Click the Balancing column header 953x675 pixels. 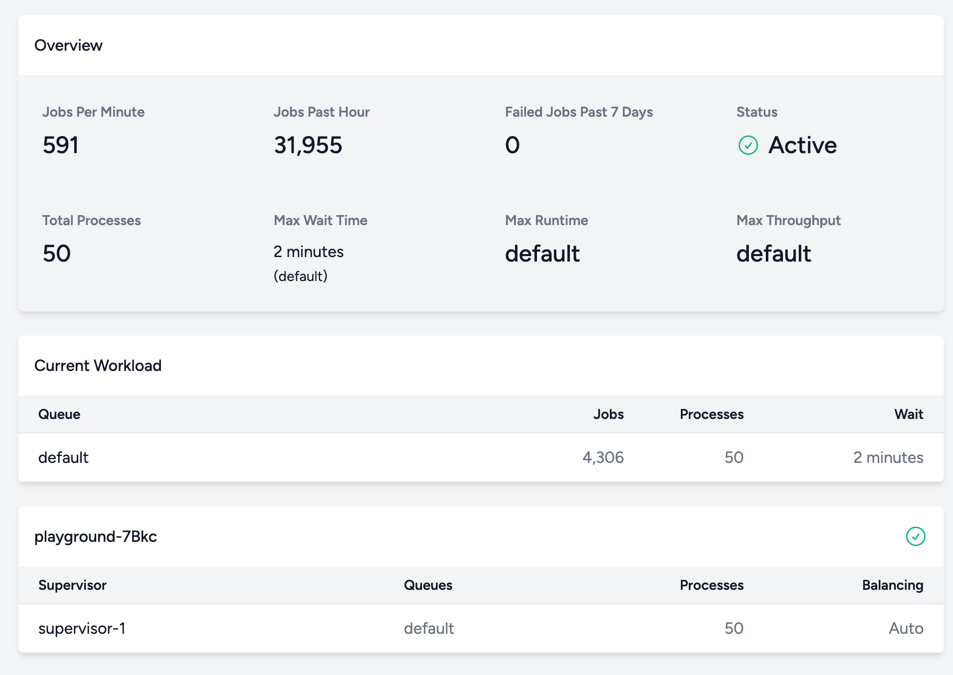(892, 585)
